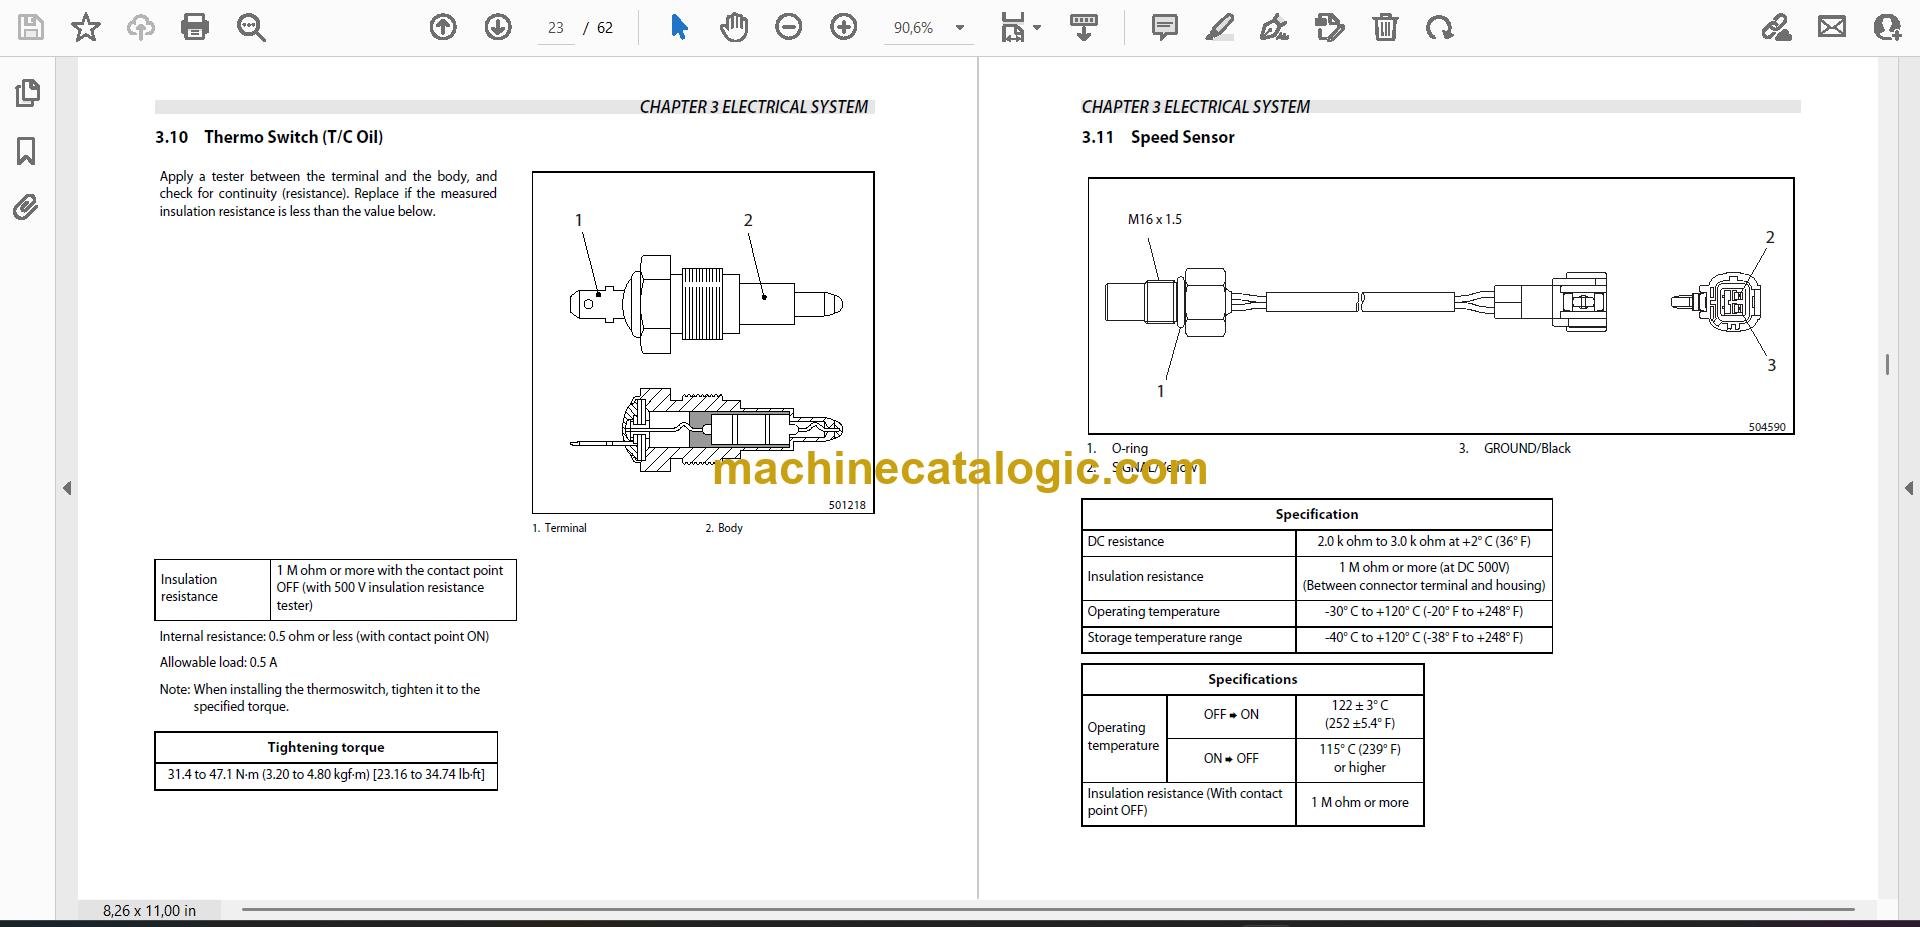Zoom out with the minus circle button
The width and height of the screenshot is (1920, 927).
(x=789, y=27)
